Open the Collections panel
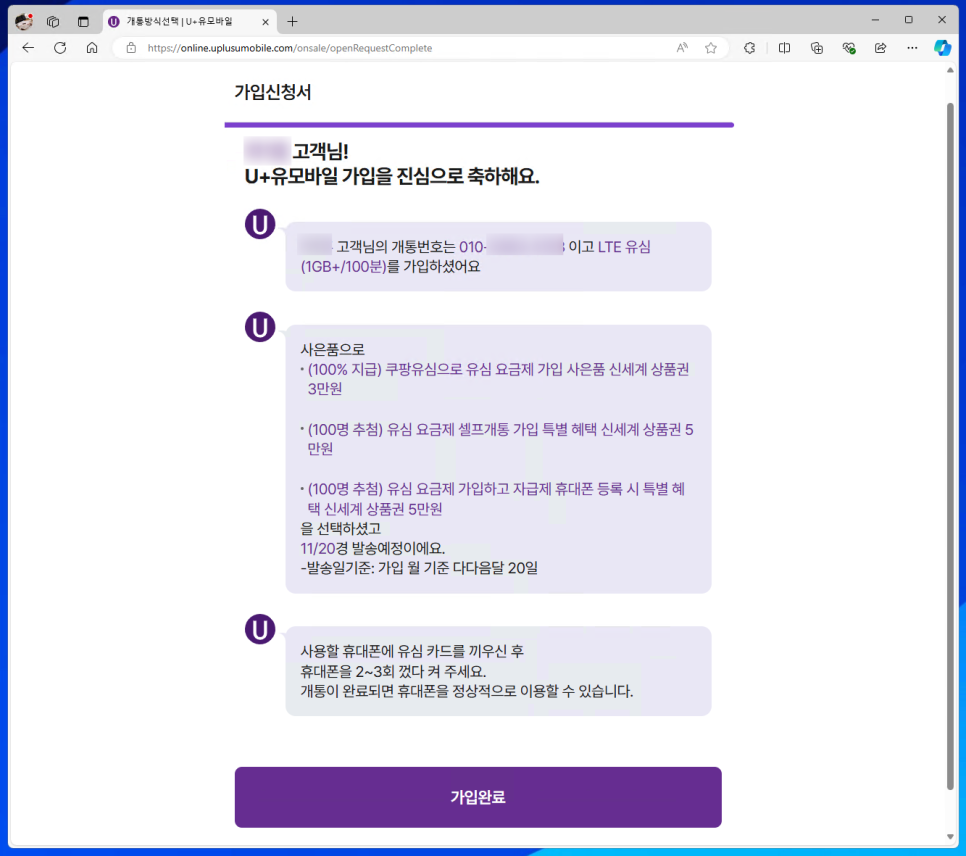Viewport: 966px width, 856px height. (817, 48)
